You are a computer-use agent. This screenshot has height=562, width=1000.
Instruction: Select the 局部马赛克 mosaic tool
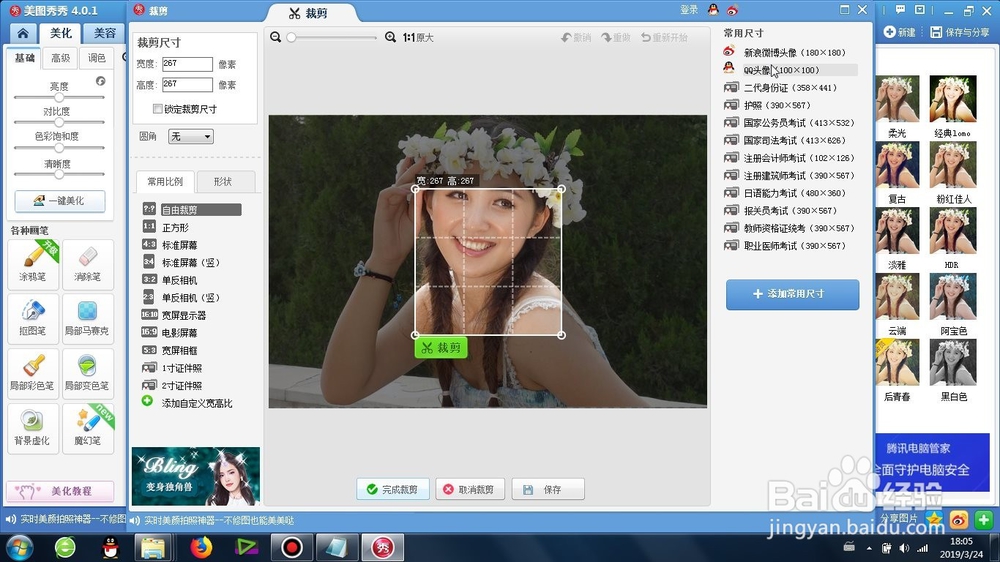[87, 319]
